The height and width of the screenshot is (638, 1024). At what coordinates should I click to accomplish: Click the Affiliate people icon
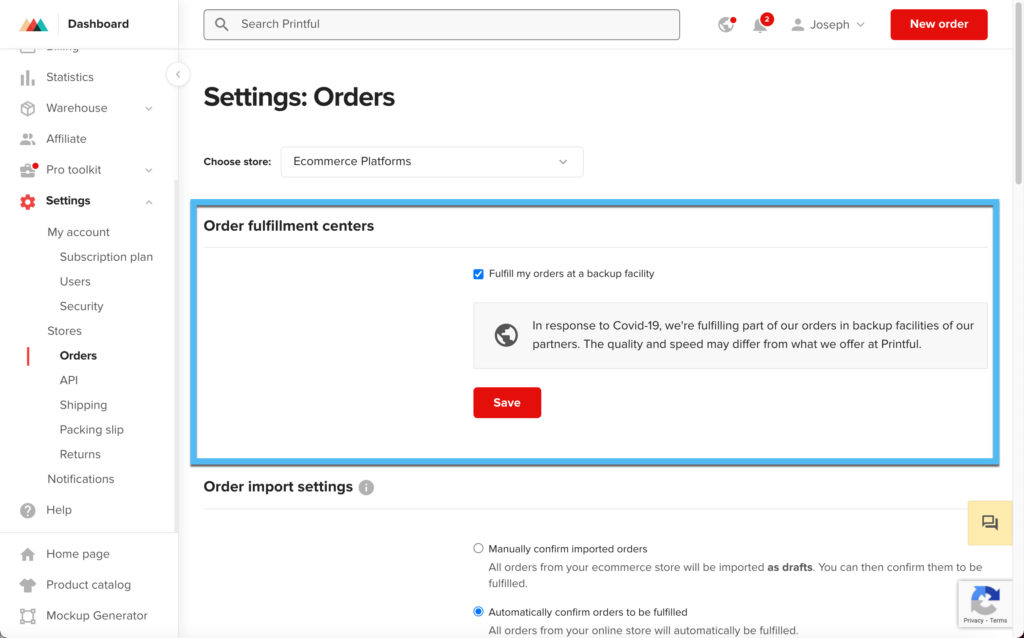(x=27, y=139)
